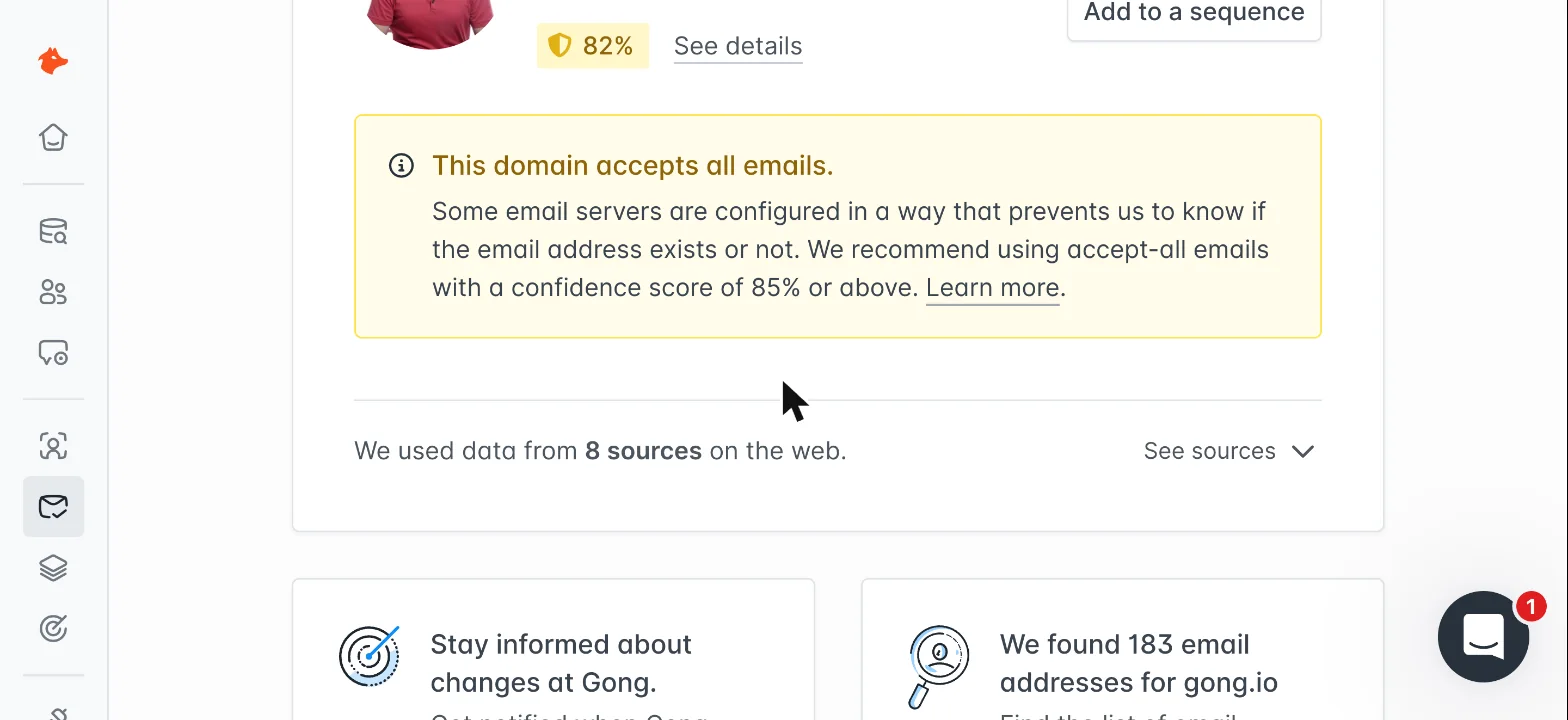Open the people leads sidebar icon
Viewport: 1568px width, 720px height.
click(53, 292)
